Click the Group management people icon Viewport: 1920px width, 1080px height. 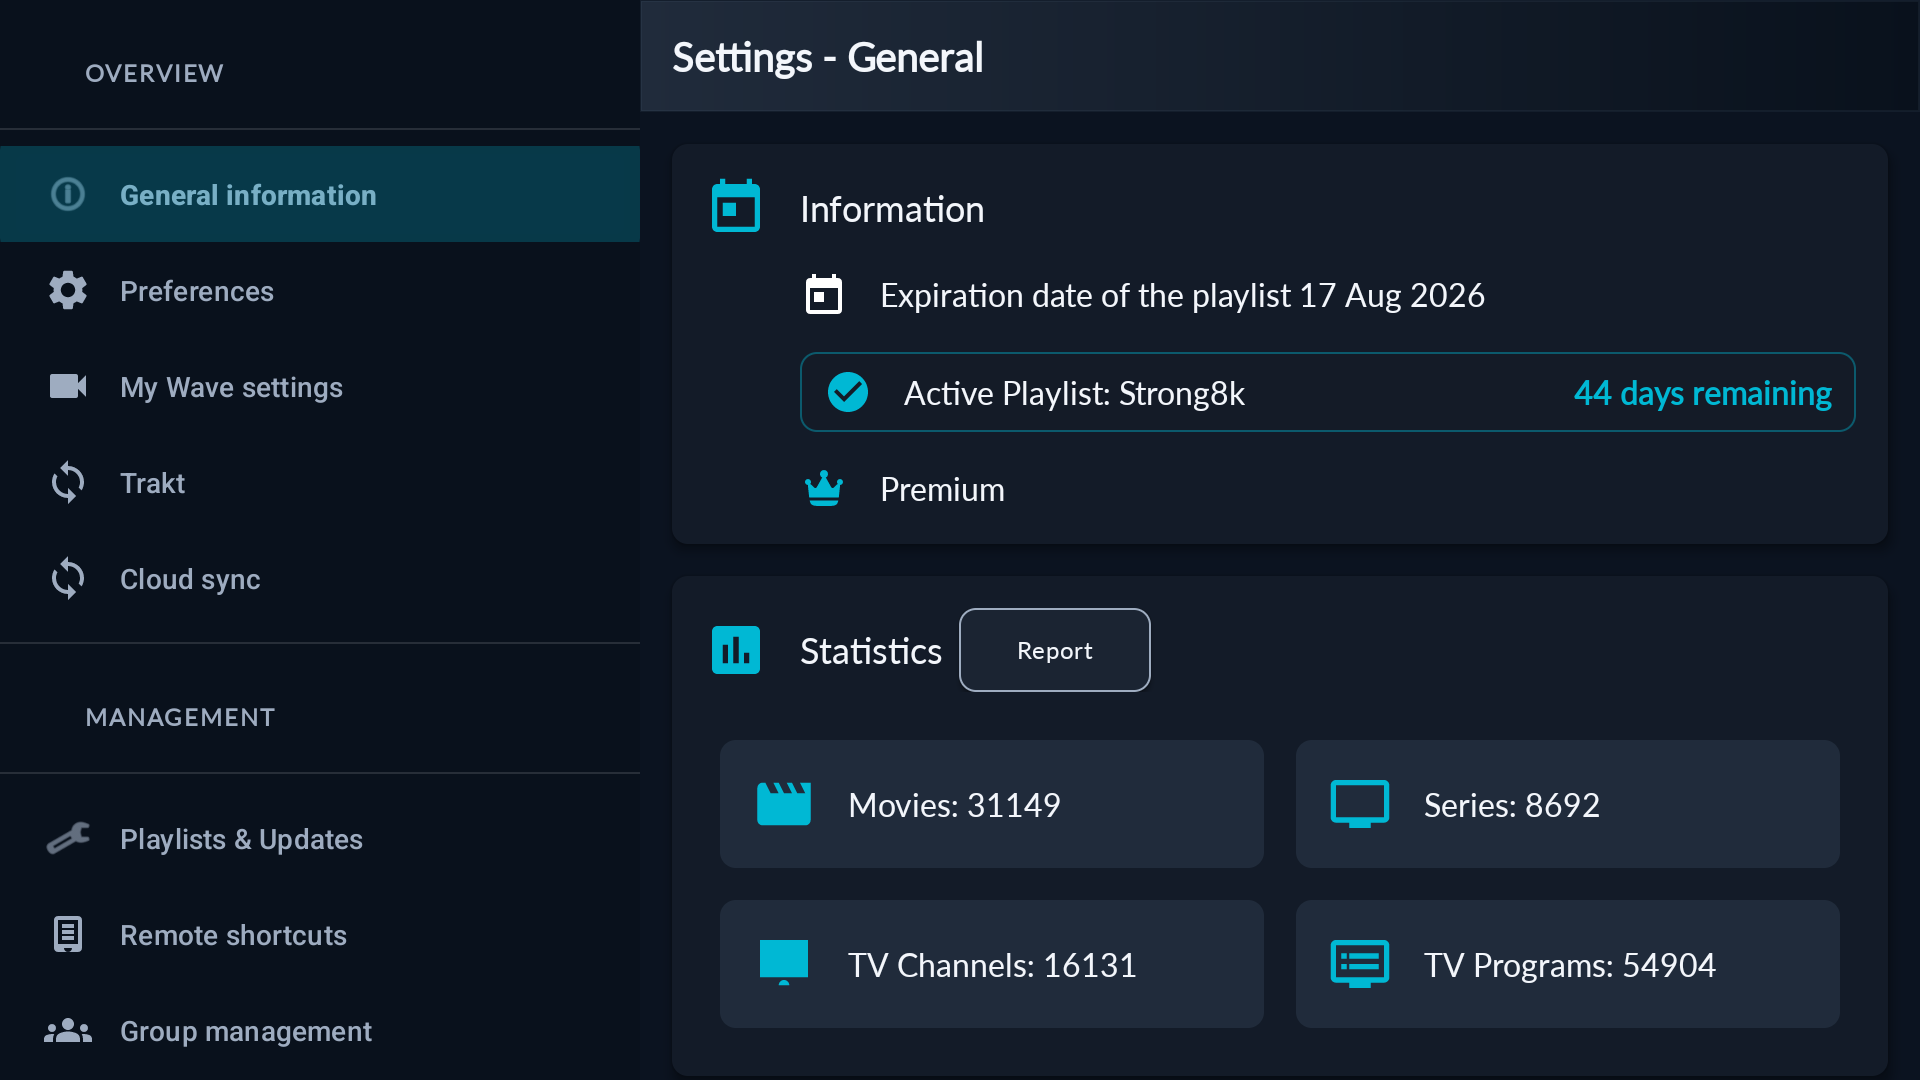tap(68, 1030)
